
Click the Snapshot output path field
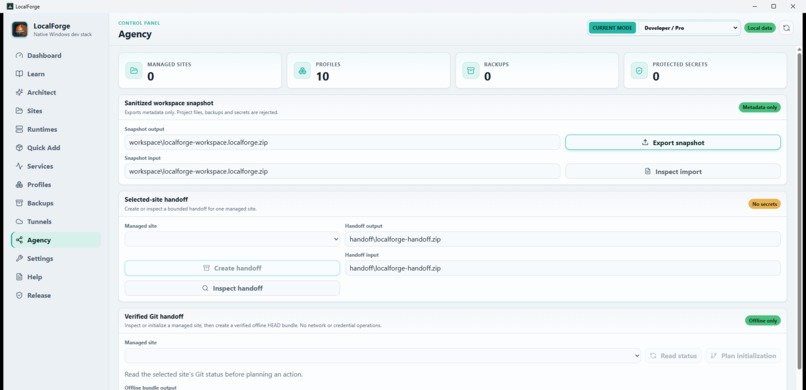342,142
